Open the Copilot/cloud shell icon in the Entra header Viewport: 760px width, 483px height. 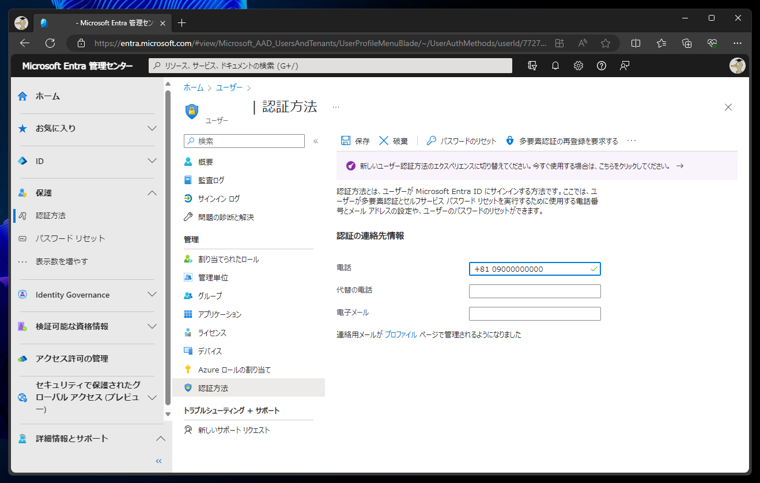pyautogui.click(x=532, y=66)
